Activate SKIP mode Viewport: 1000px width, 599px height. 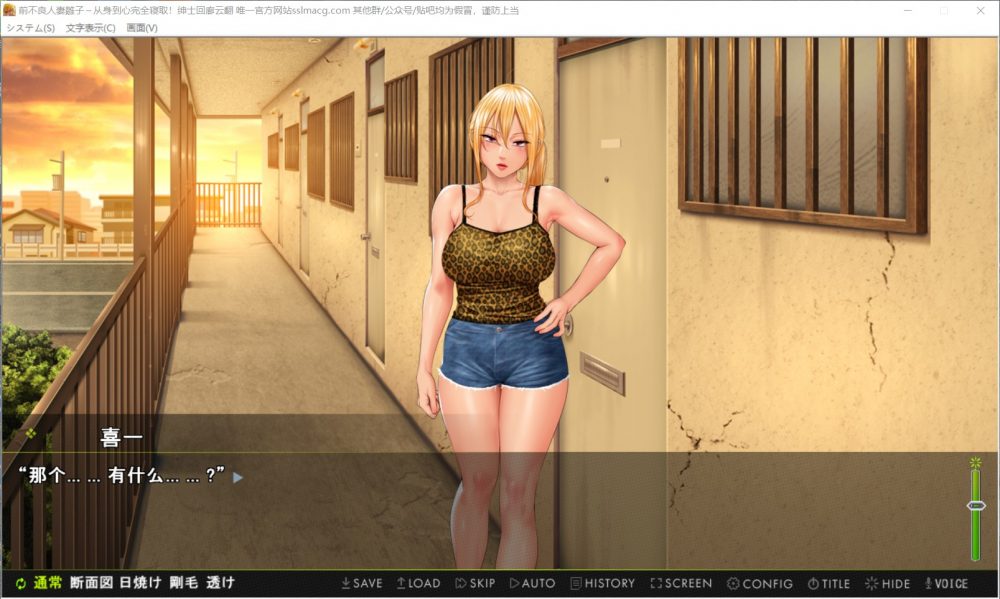pos(476,583)
